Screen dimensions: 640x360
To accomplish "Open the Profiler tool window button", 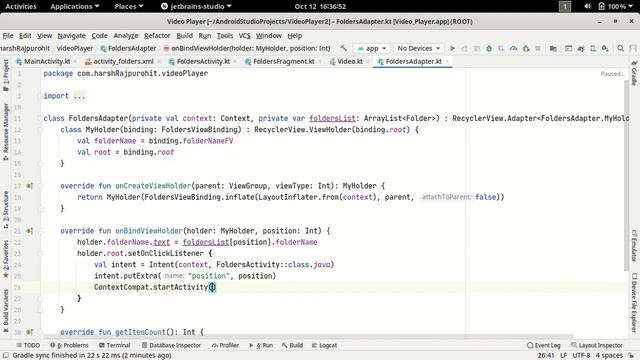I will click(x=225, y=345).
